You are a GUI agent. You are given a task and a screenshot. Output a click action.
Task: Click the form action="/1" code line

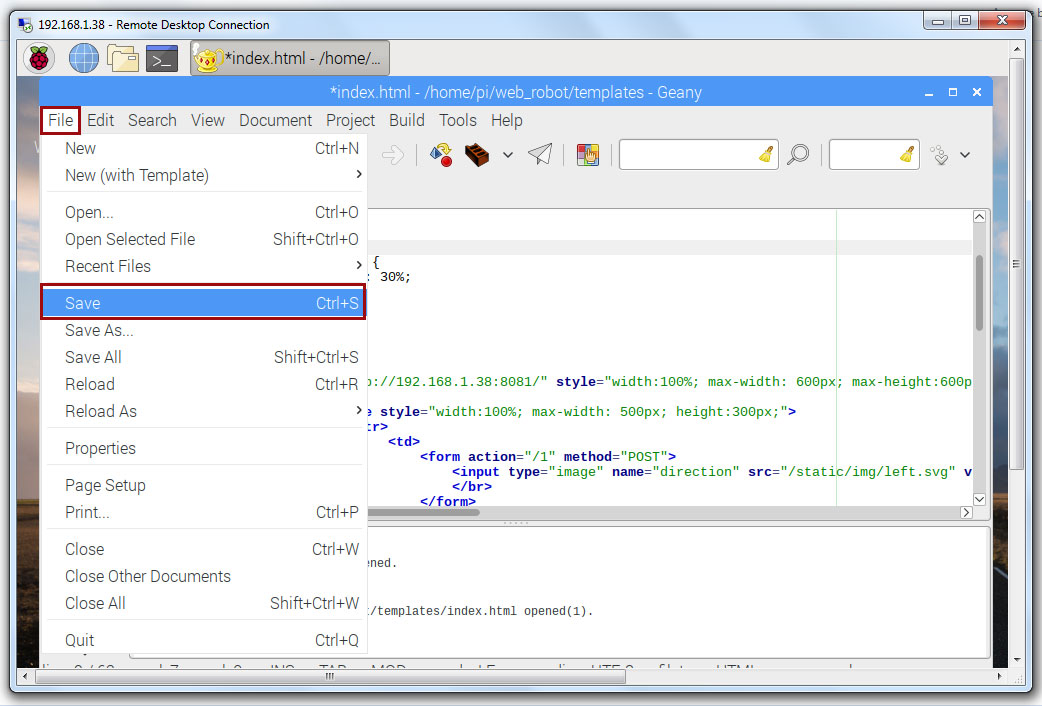(548, 457)
